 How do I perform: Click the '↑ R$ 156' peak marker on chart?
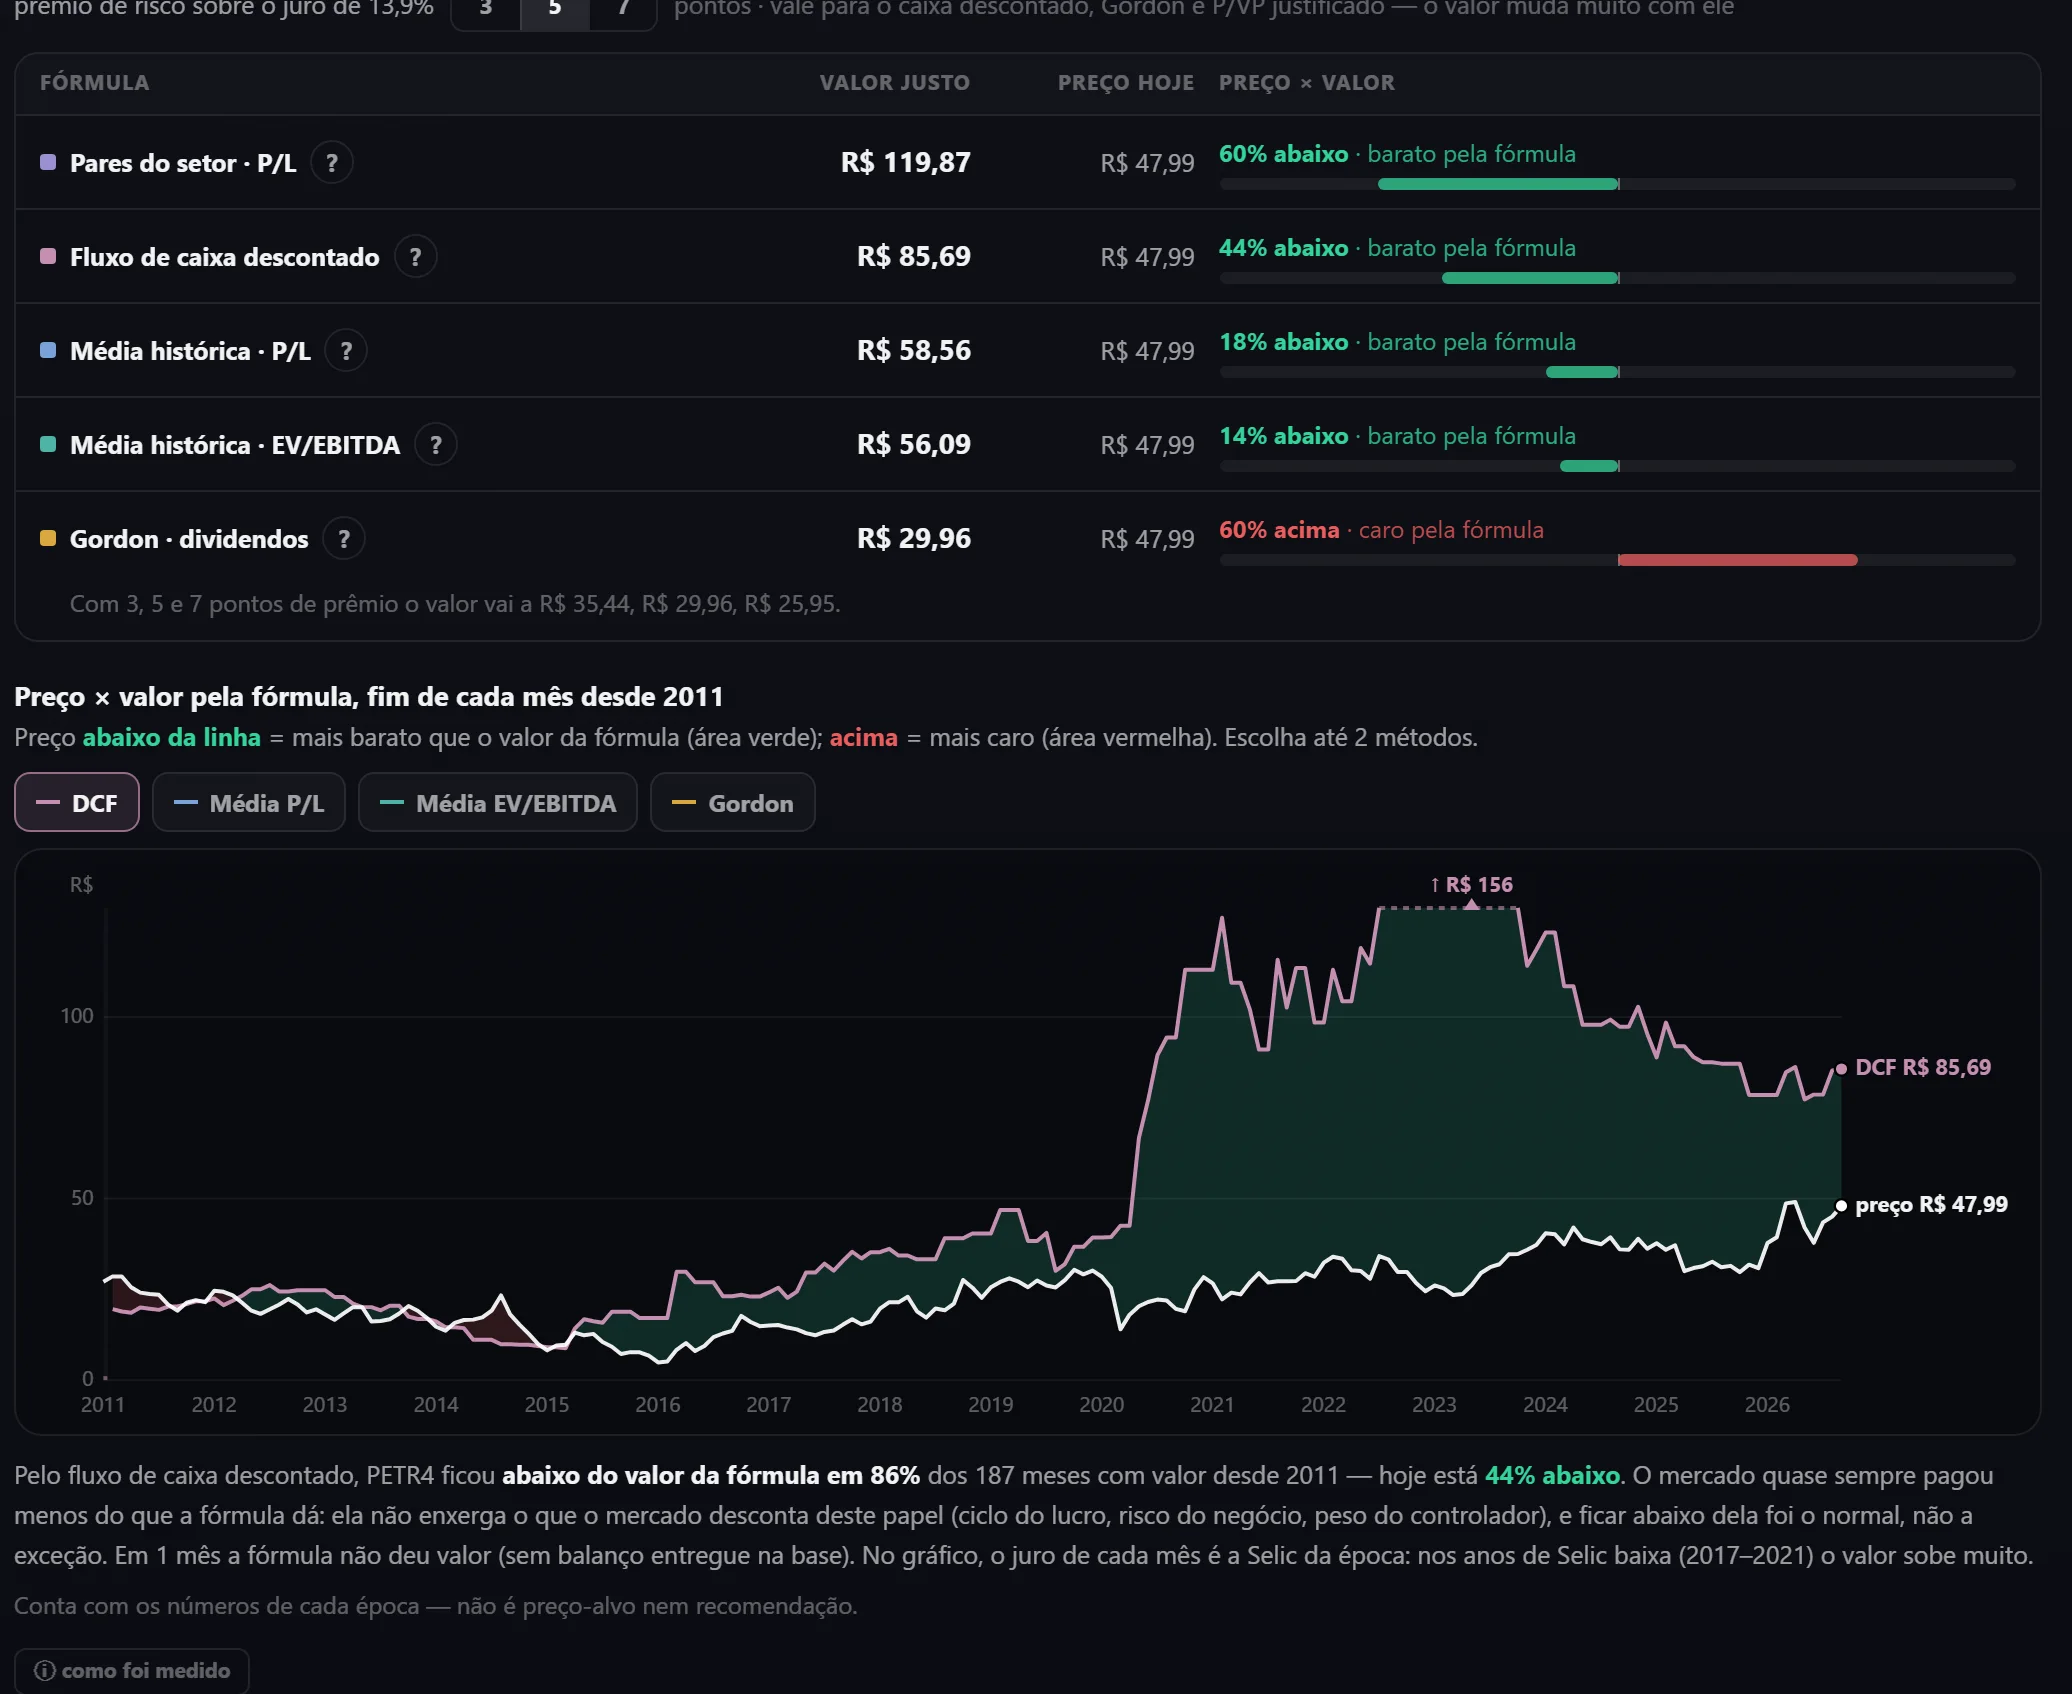[1471, 885]
